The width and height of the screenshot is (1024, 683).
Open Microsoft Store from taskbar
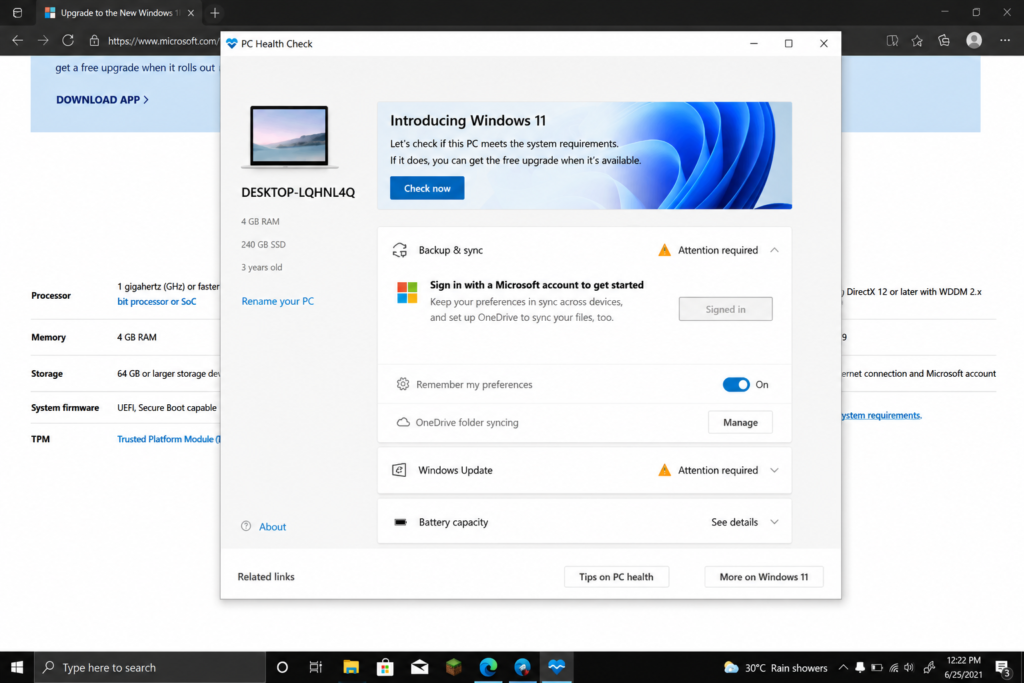pos(385,667)
